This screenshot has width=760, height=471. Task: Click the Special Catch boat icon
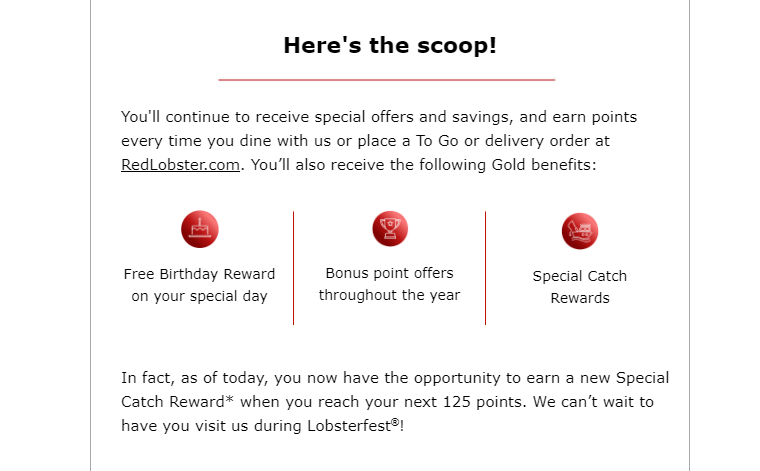tap(580, 231)
